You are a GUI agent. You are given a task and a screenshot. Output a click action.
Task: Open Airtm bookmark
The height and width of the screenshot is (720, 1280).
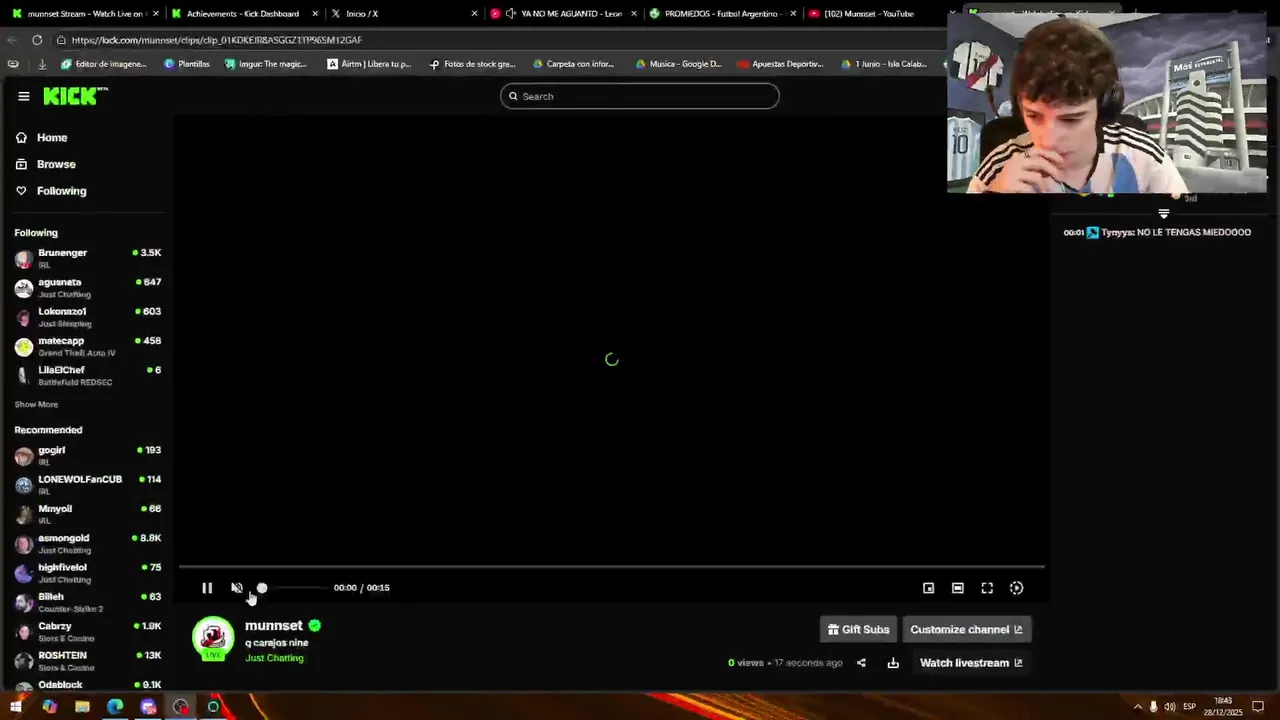[369, 64]
